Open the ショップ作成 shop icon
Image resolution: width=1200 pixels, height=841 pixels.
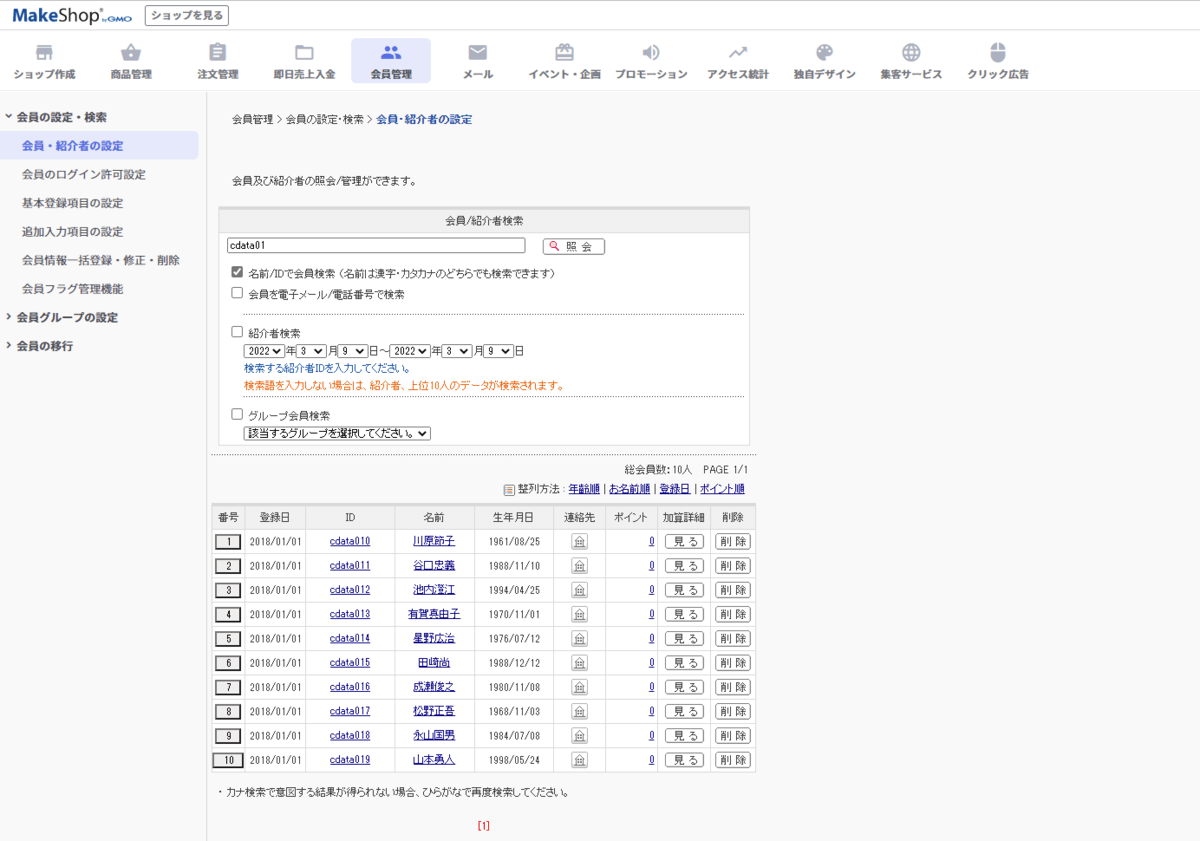[x=44, y=53]
